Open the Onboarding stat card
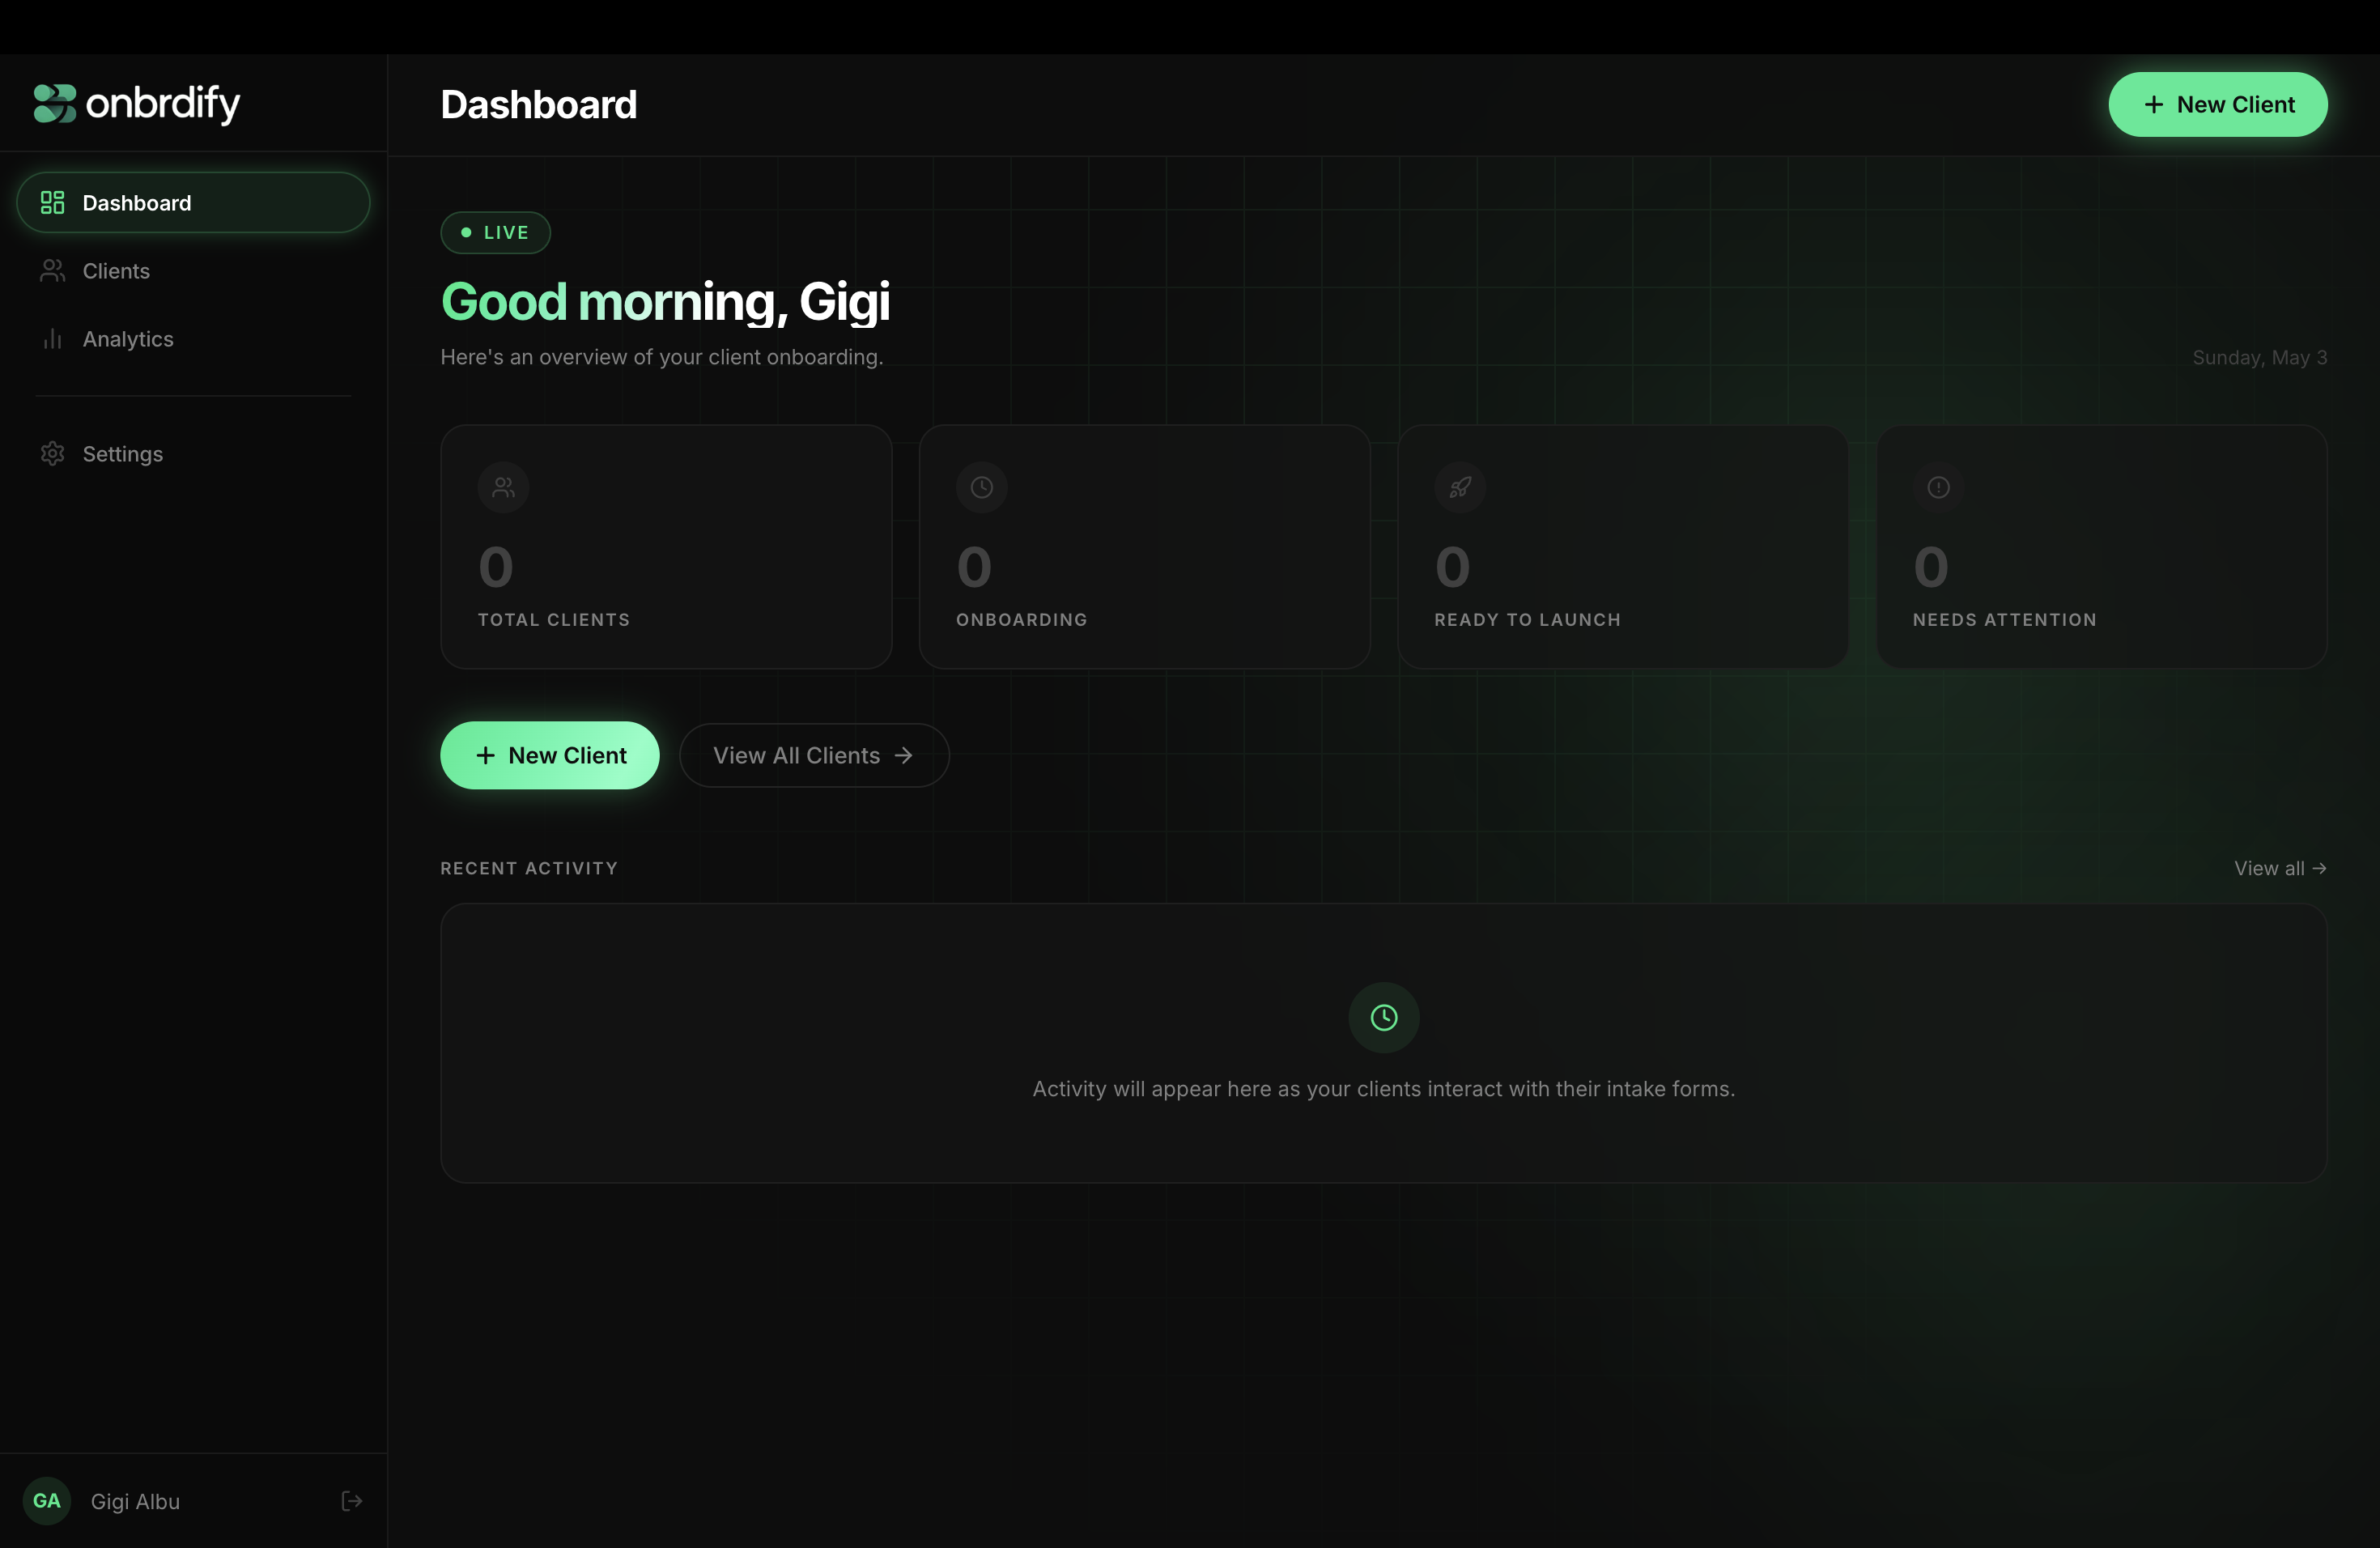2380x1548 pixels. tap(1144, 547)
